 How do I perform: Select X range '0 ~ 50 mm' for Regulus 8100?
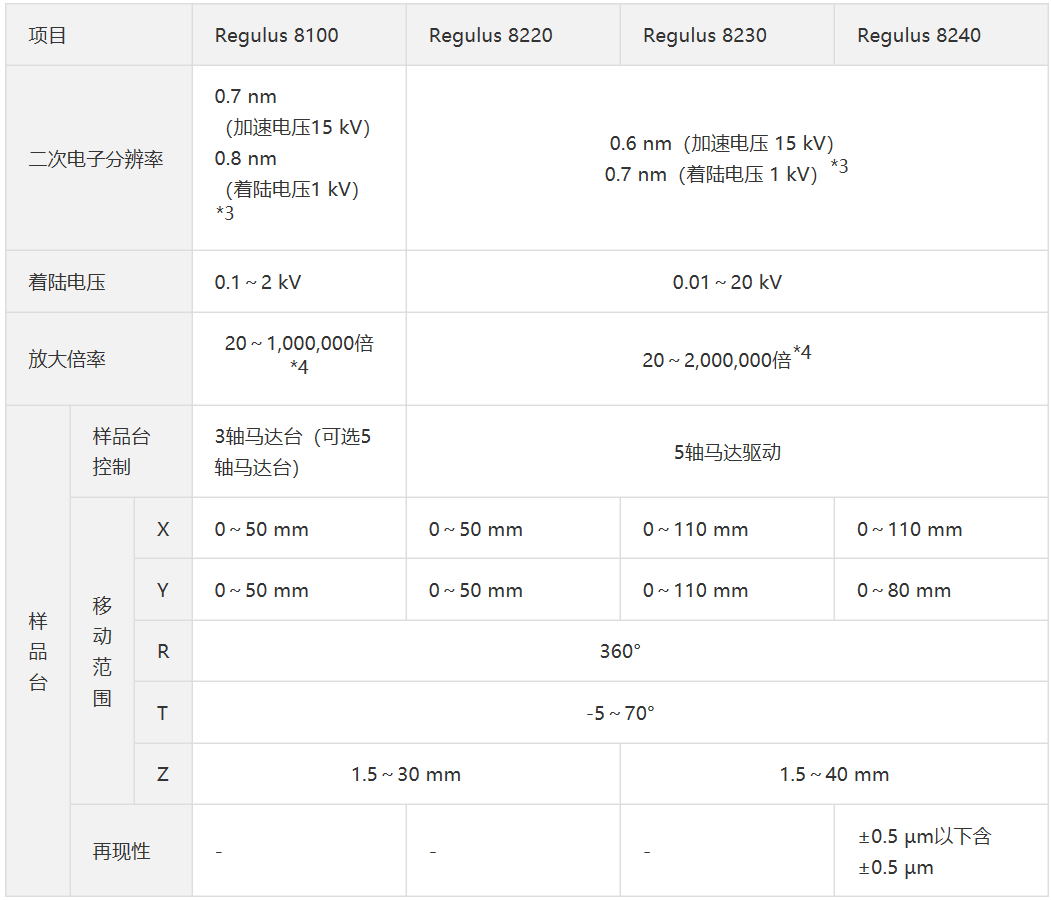coord(261,529)
